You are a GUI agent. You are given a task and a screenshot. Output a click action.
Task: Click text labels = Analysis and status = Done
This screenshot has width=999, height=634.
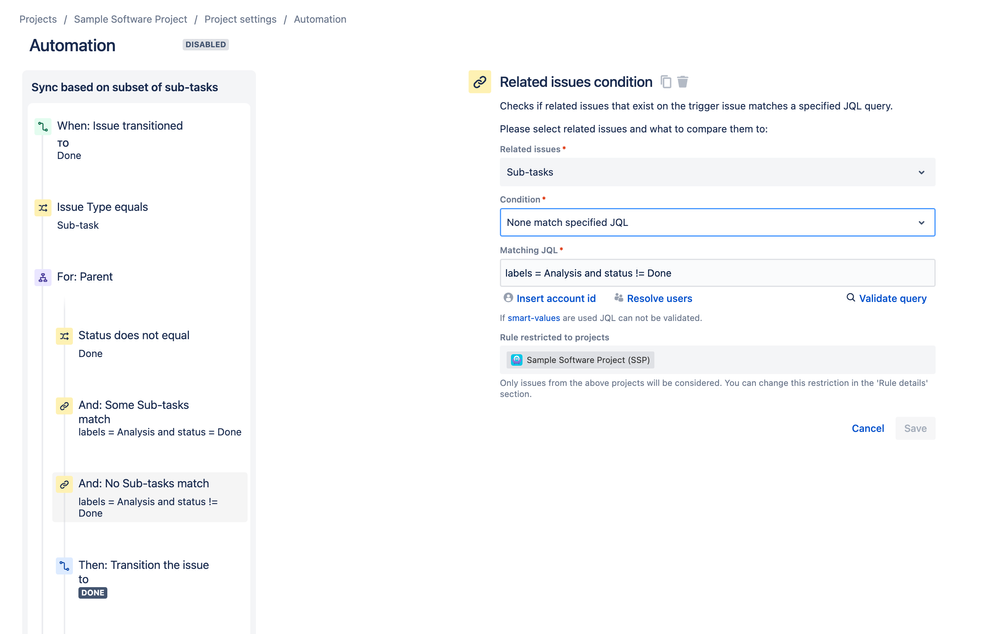[x=160, y=432]
